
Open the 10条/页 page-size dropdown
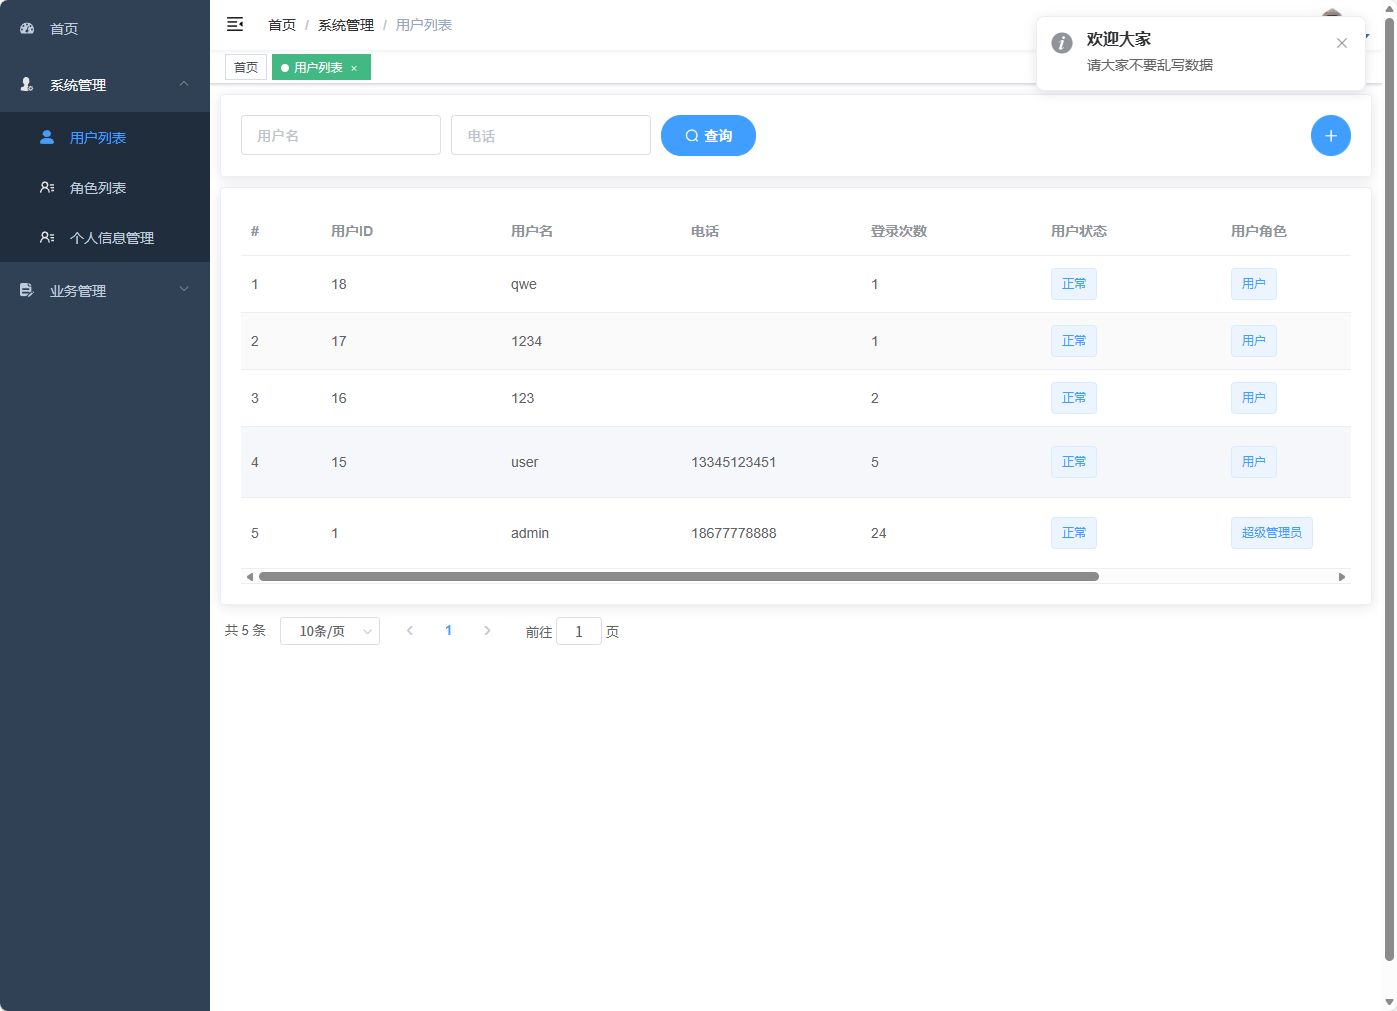(330, 631)
